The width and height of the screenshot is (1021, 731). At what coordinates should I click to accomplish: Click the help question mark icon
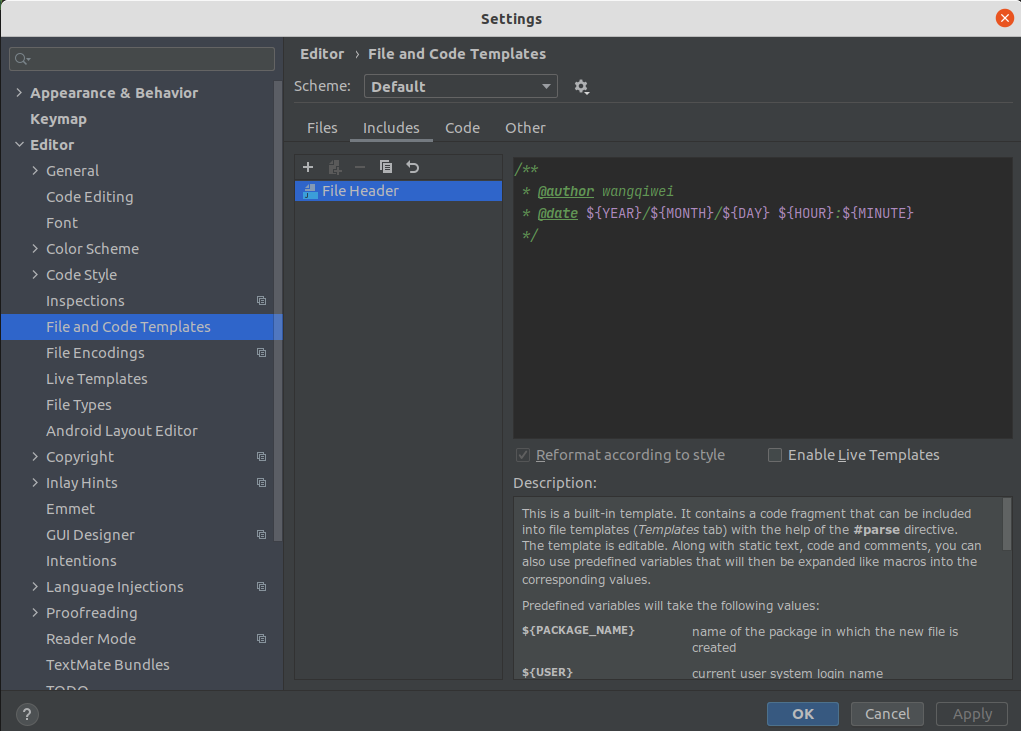(x=28, y=714)
